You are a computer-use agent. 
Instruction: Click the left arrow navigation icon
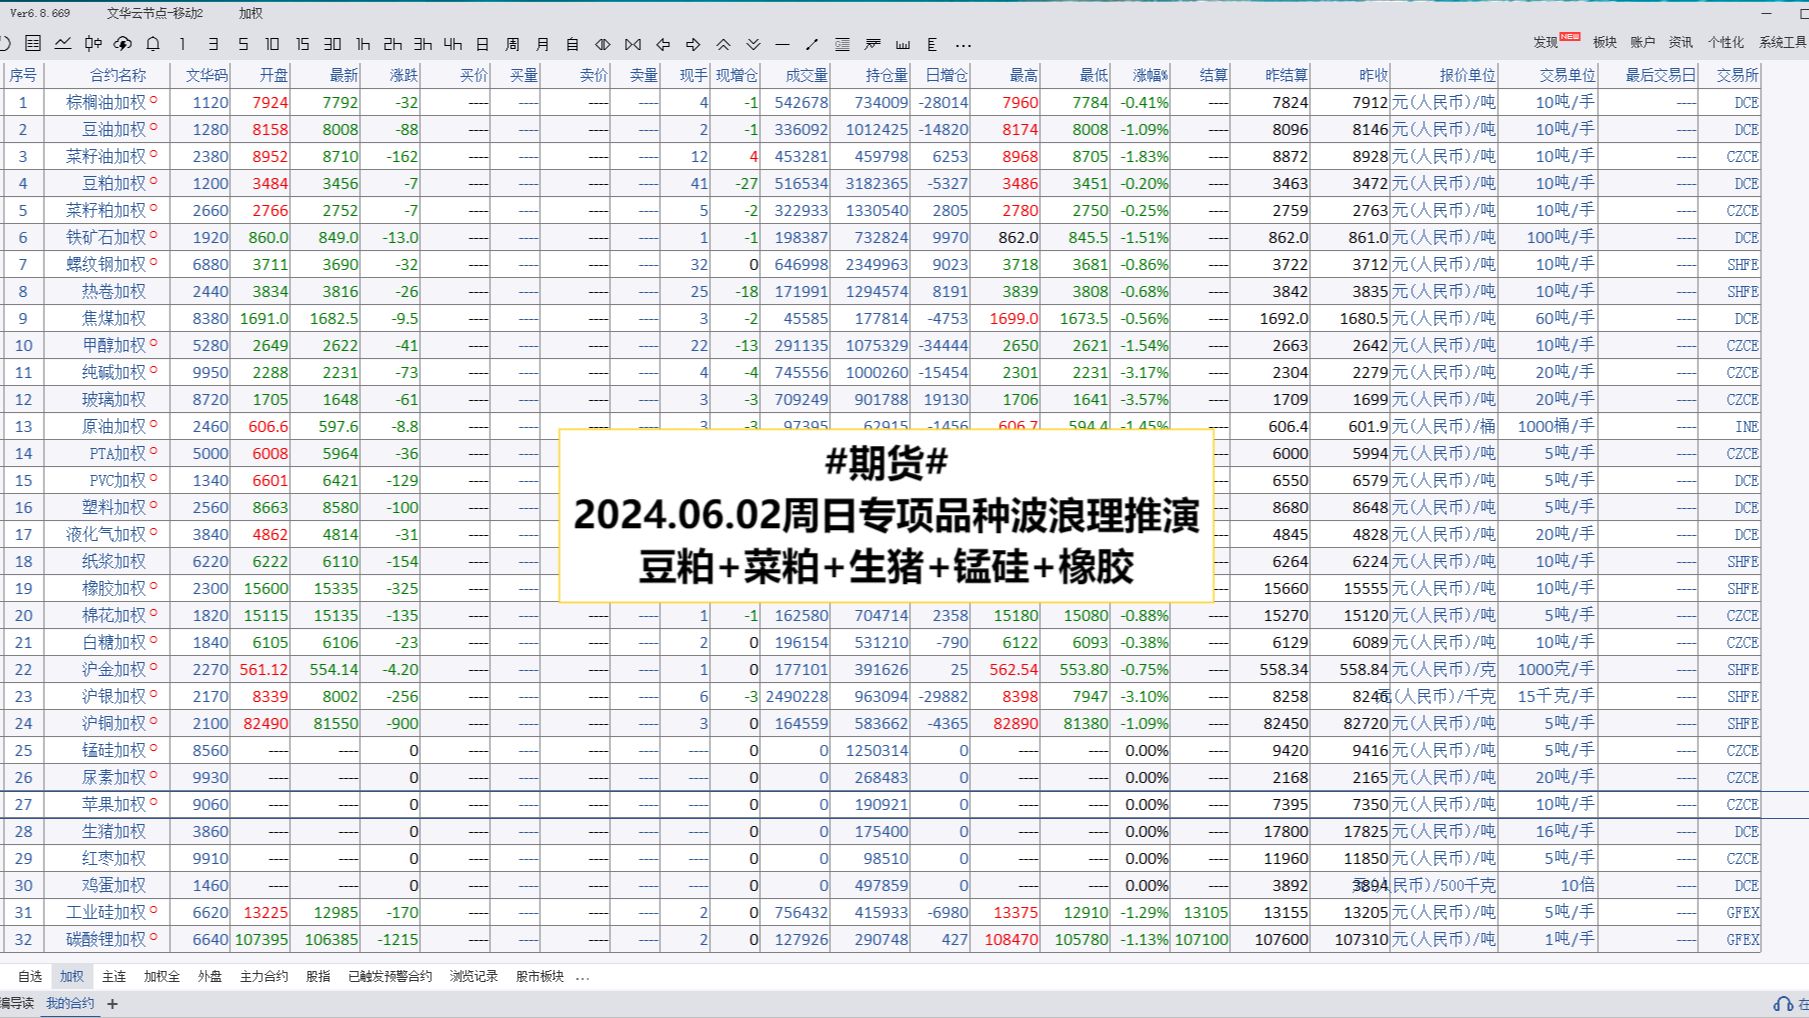coord(663,44)
